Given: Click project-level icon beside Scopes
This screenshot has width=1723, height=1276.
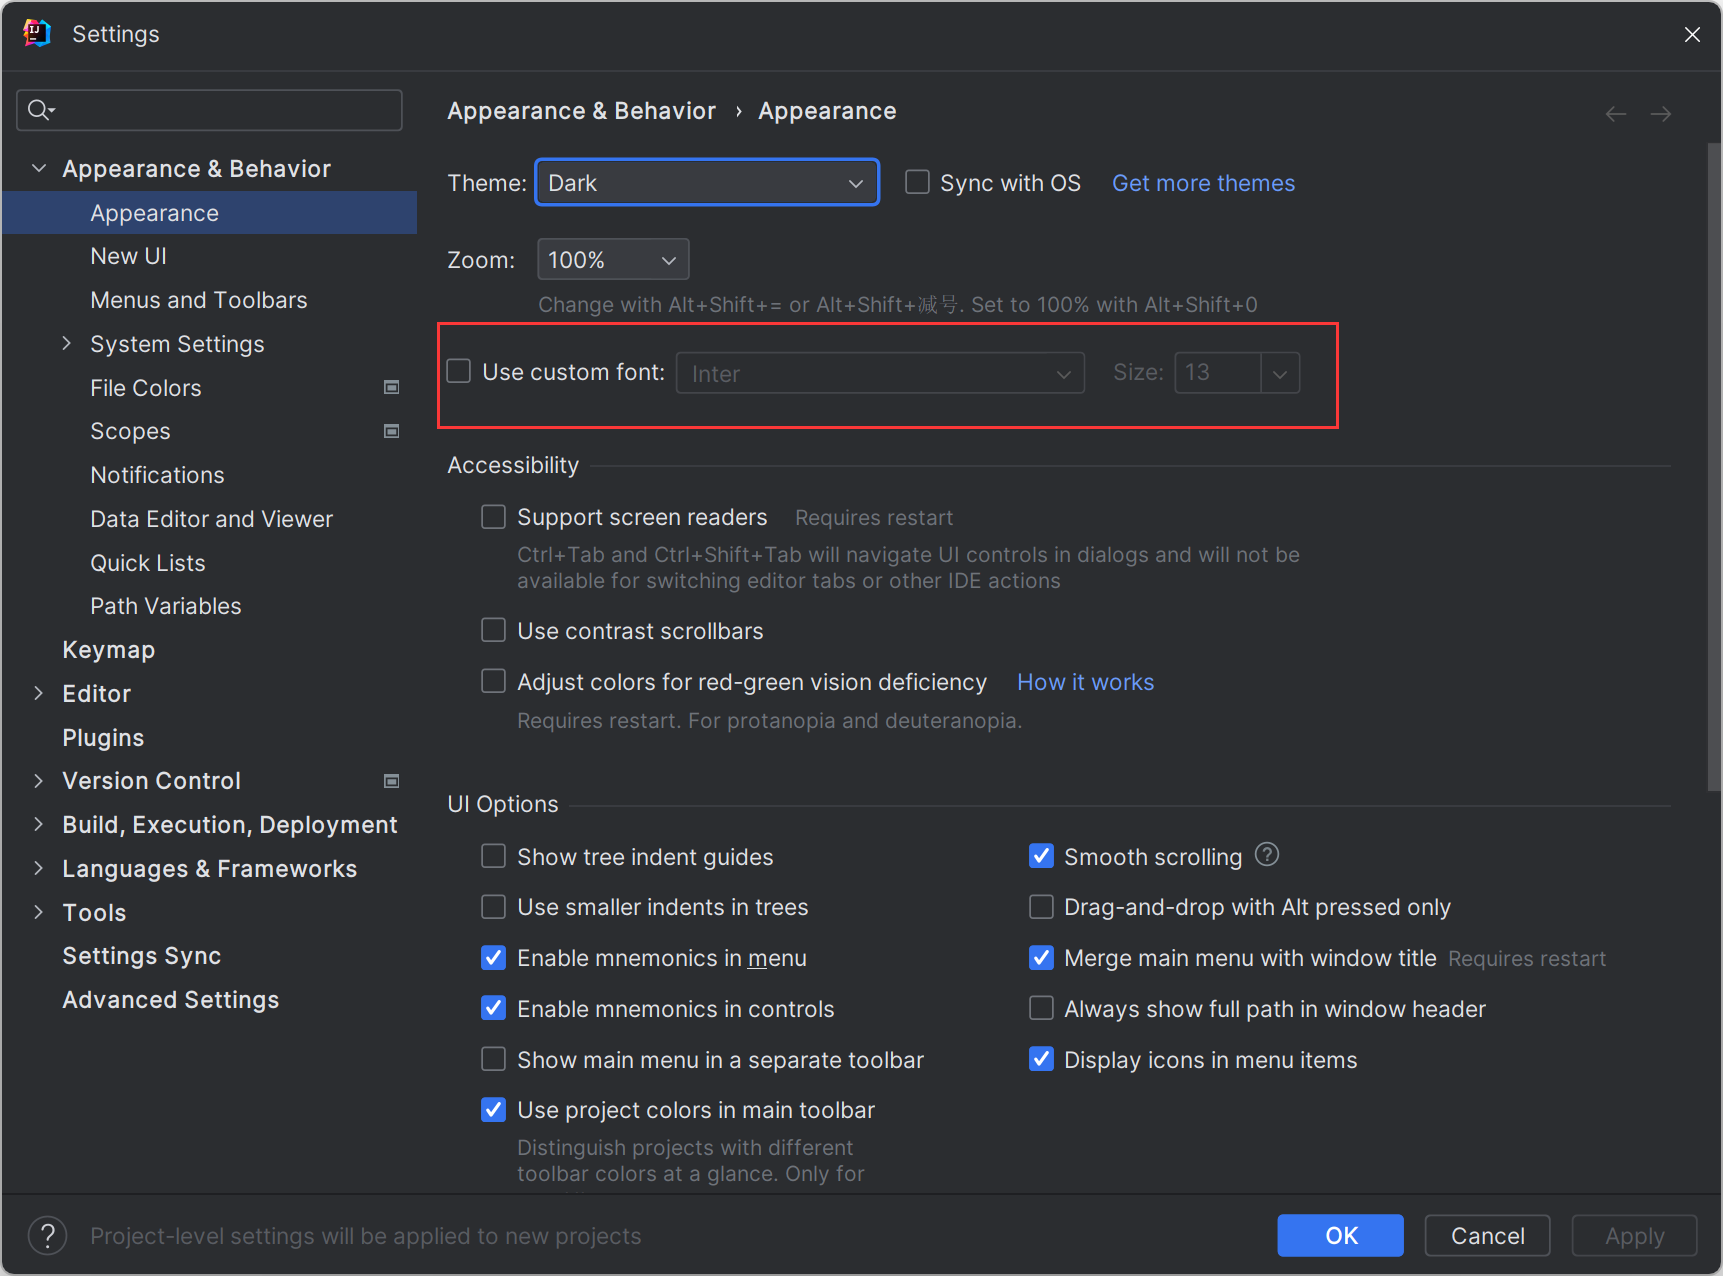Looking at the screenshot, I should (392, 431).
